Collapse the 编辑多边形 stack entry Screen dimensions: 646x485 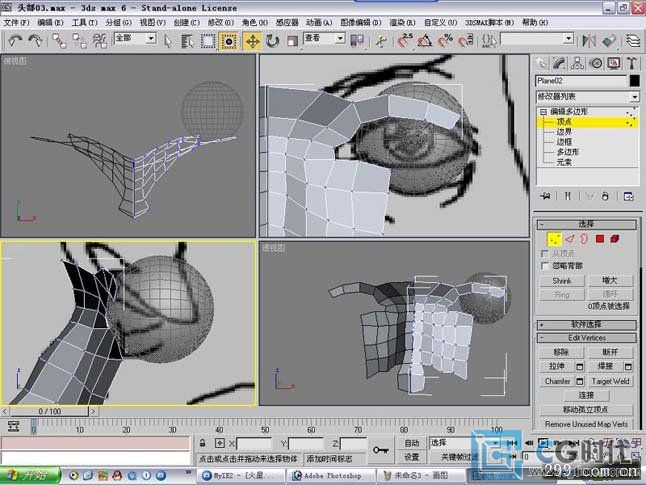tap(543, 112)
